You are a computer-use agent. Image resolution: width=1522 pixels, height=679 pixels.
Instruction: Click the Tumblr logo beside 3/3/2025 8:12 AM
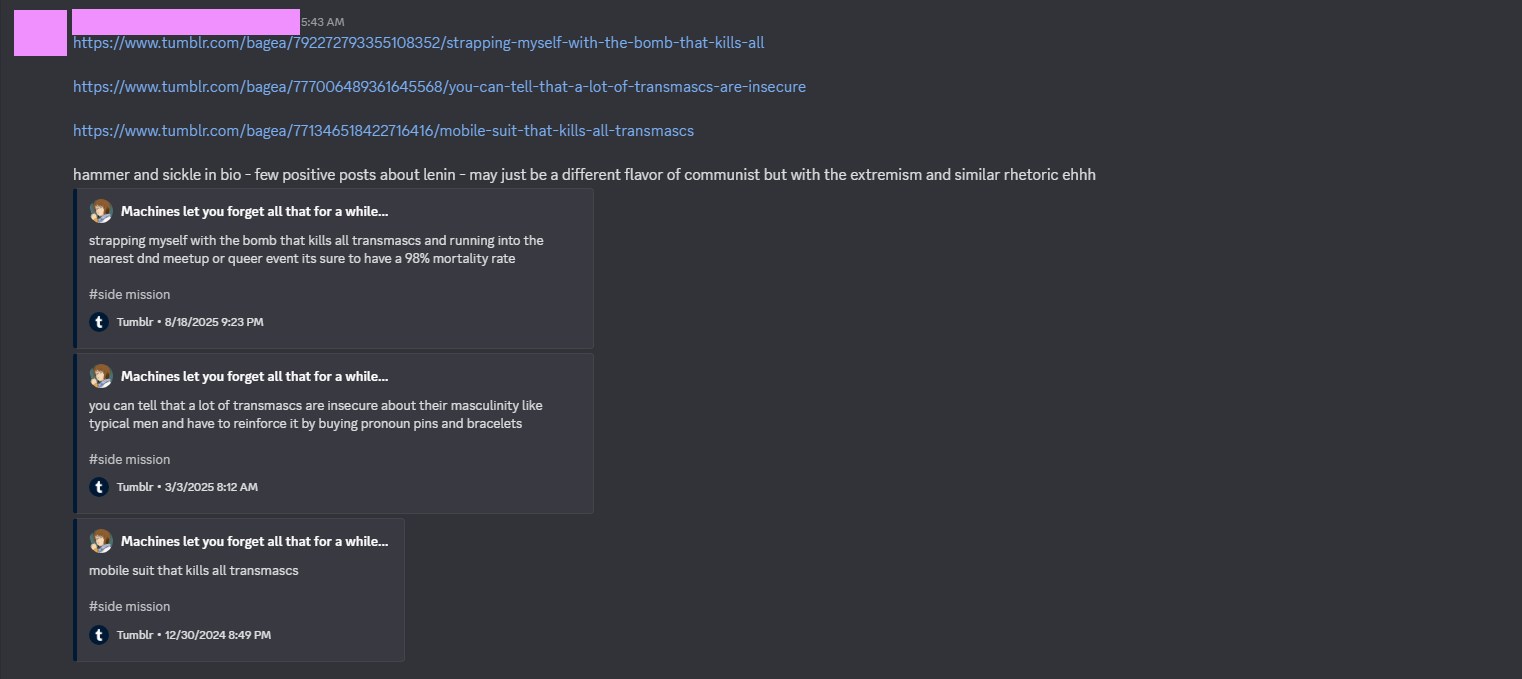tap(99, 487)
